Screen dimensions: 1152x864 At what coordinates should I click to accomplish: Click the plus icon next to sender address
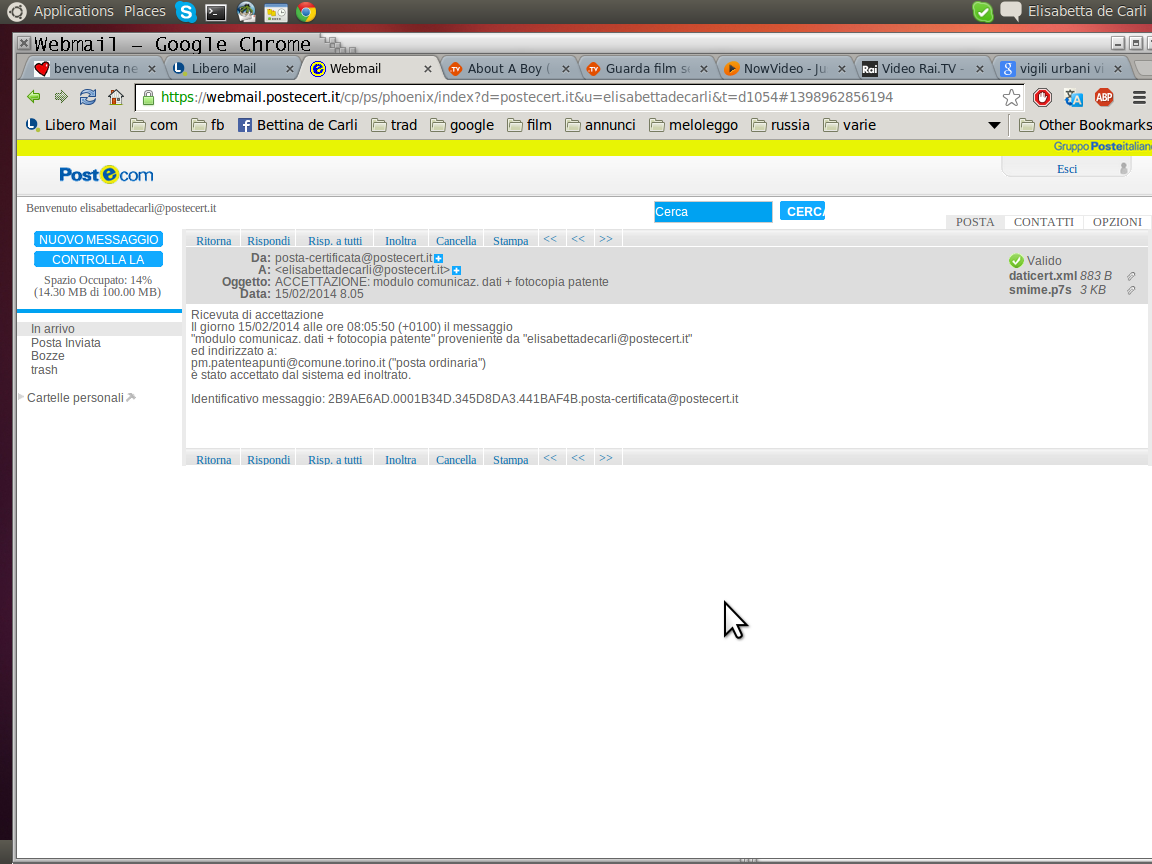(438, 258)
